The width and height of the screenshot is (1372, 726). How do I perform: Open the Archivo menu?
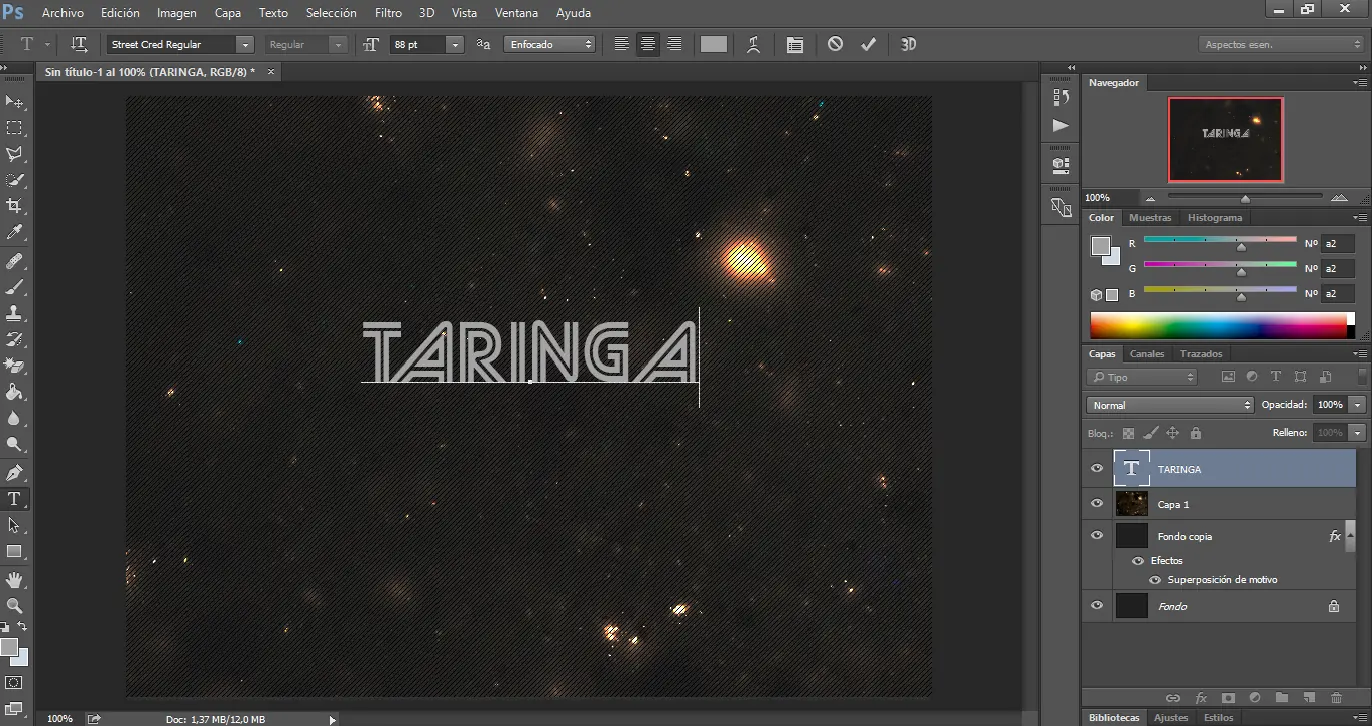[x=63, y=13]
